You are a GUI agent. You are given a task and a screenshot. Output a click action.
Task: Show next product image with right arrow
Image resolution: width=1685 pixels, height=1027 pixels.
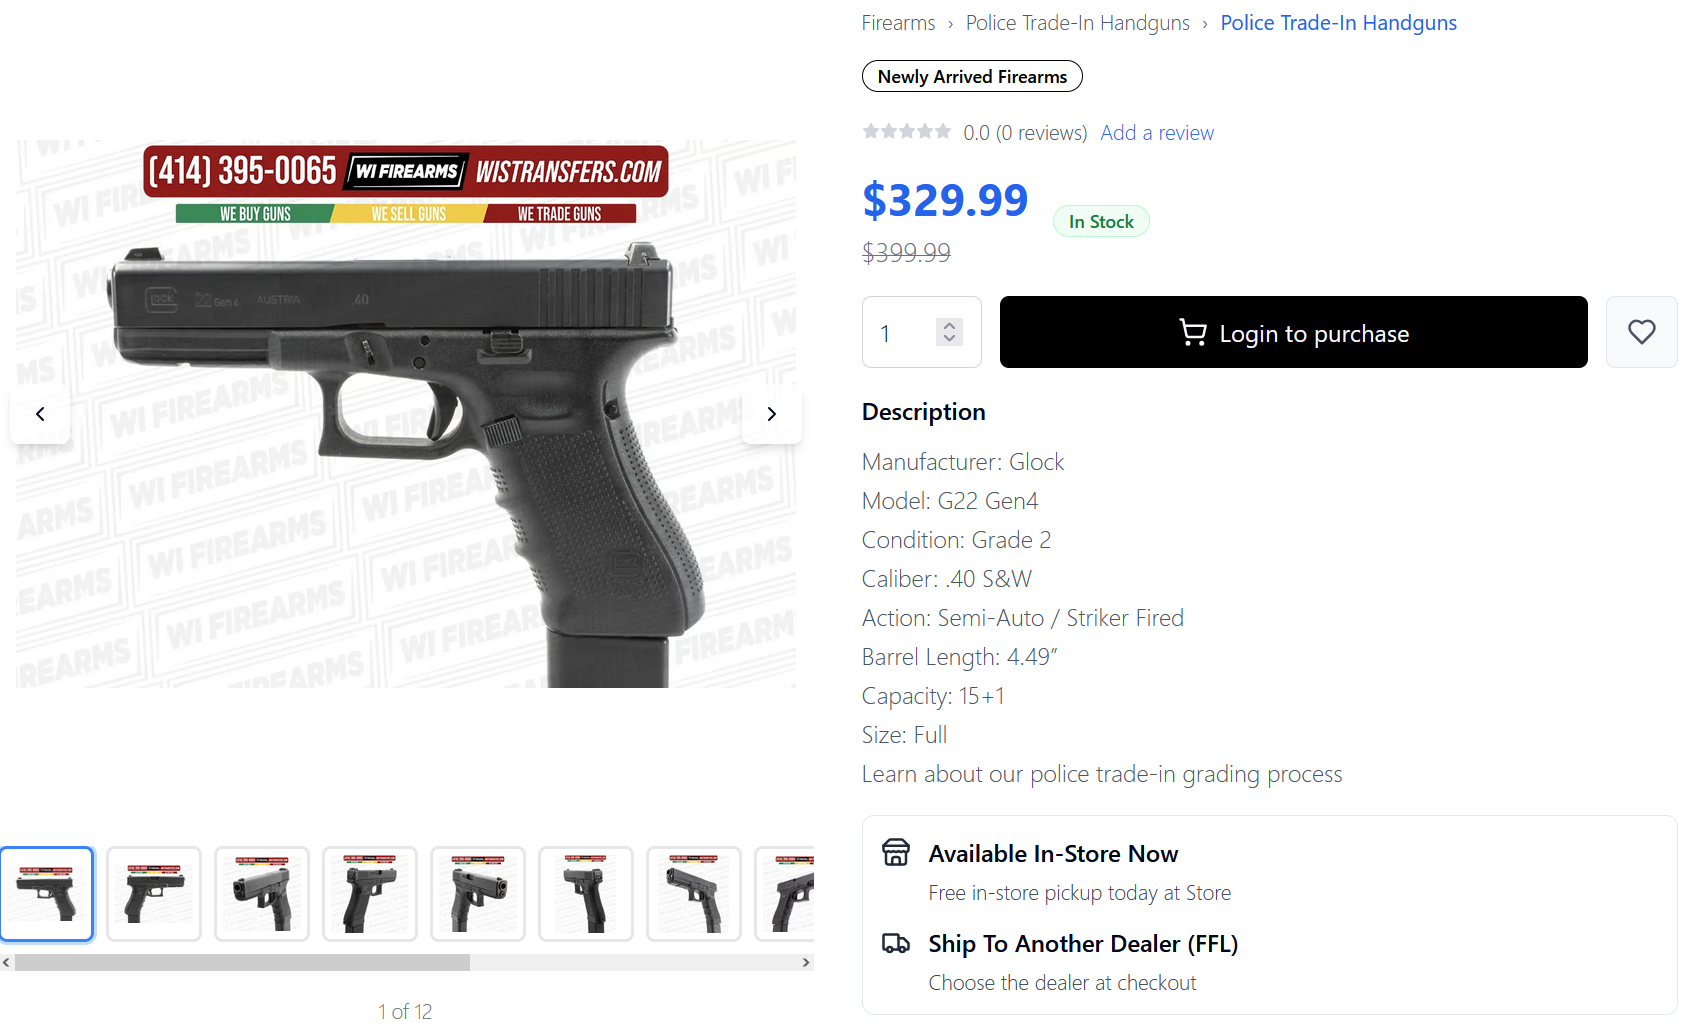pyautogui.click(x=771, y=414)
